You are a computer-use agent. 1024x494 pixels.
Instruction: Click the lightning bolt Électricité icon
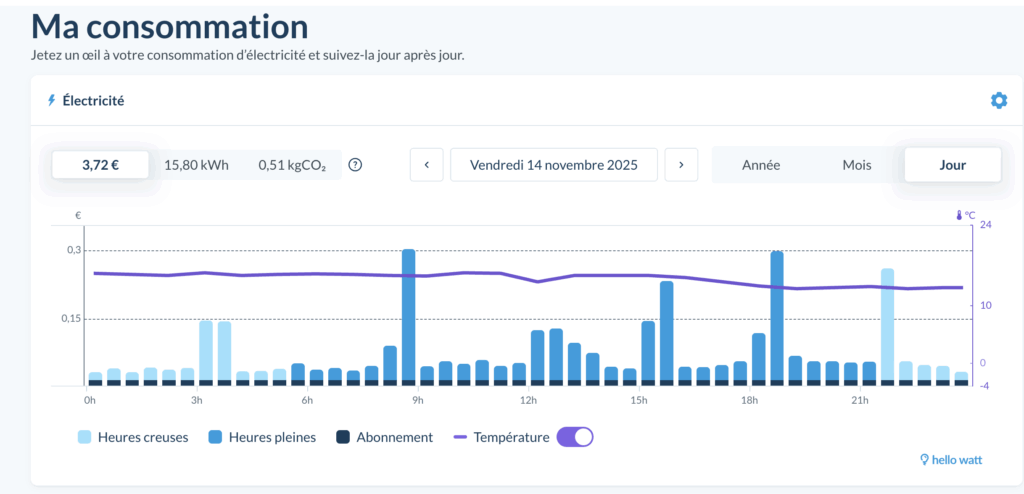coord(52,100)
